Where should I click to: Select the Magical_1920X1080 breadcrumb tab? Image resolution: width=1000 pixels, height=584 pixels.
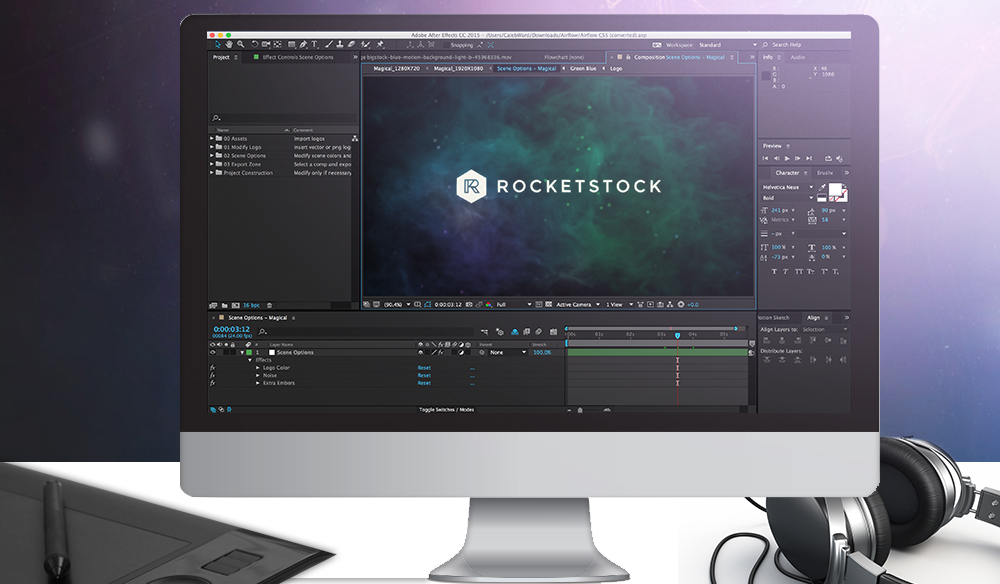point(459,68)
